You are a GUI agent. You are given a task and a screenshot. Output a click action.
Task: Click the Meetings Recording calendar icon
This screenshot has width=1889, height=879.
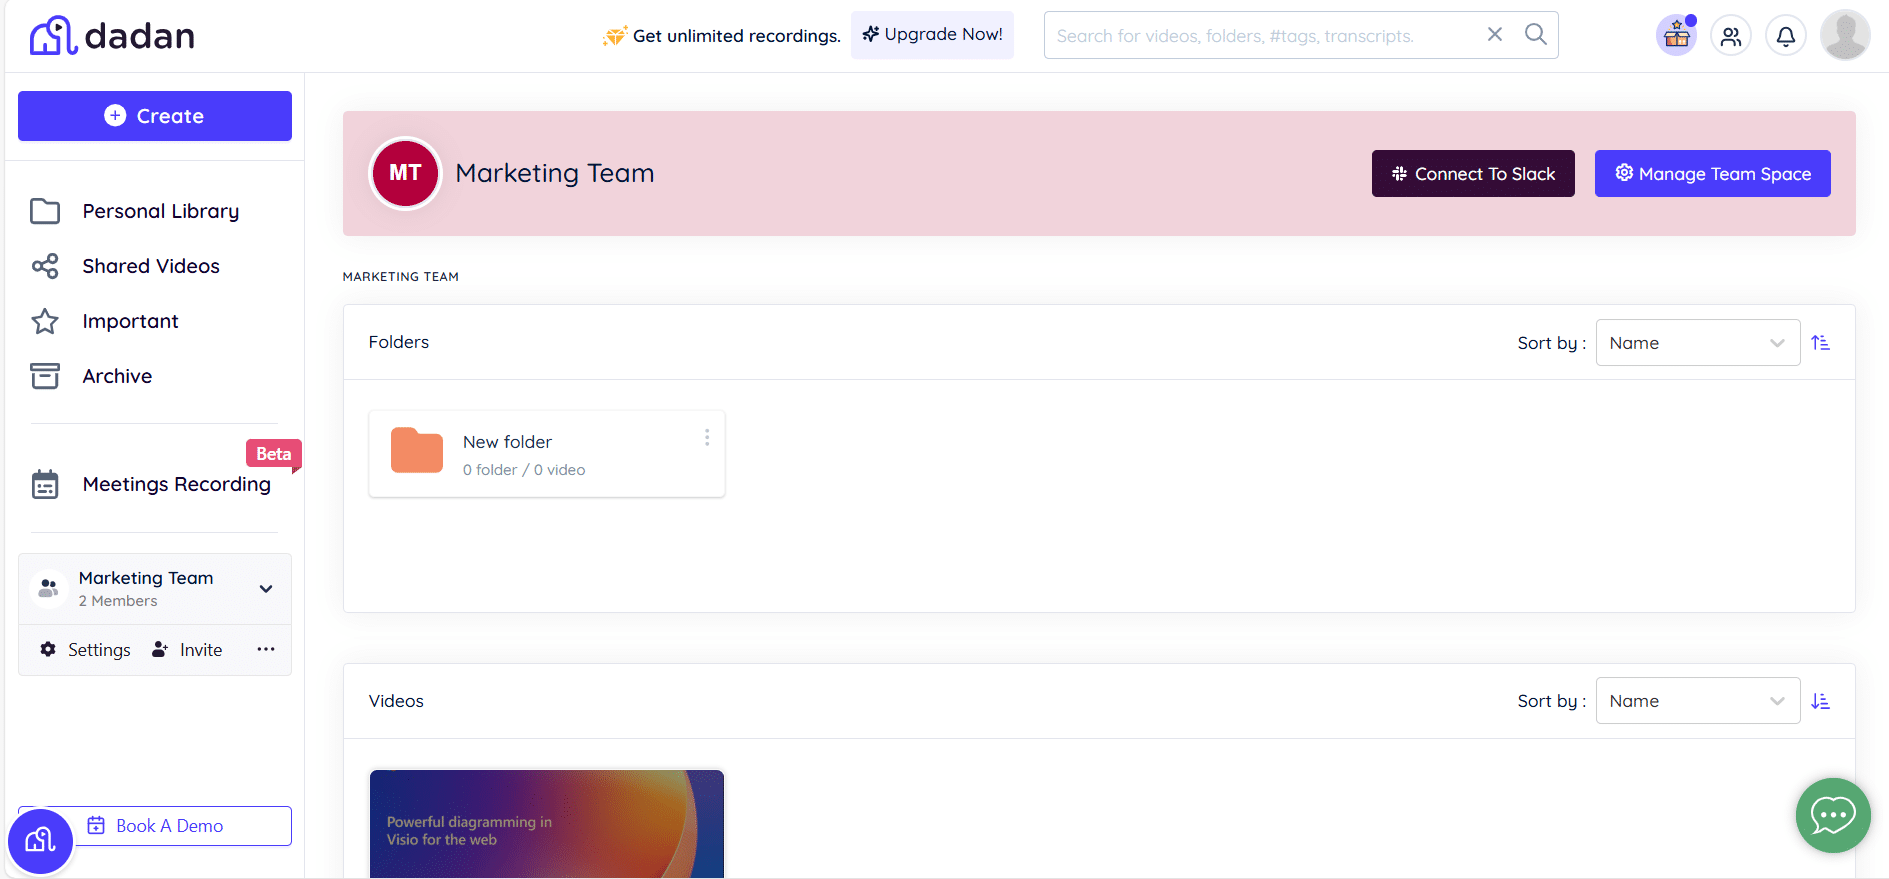point(45,484)
